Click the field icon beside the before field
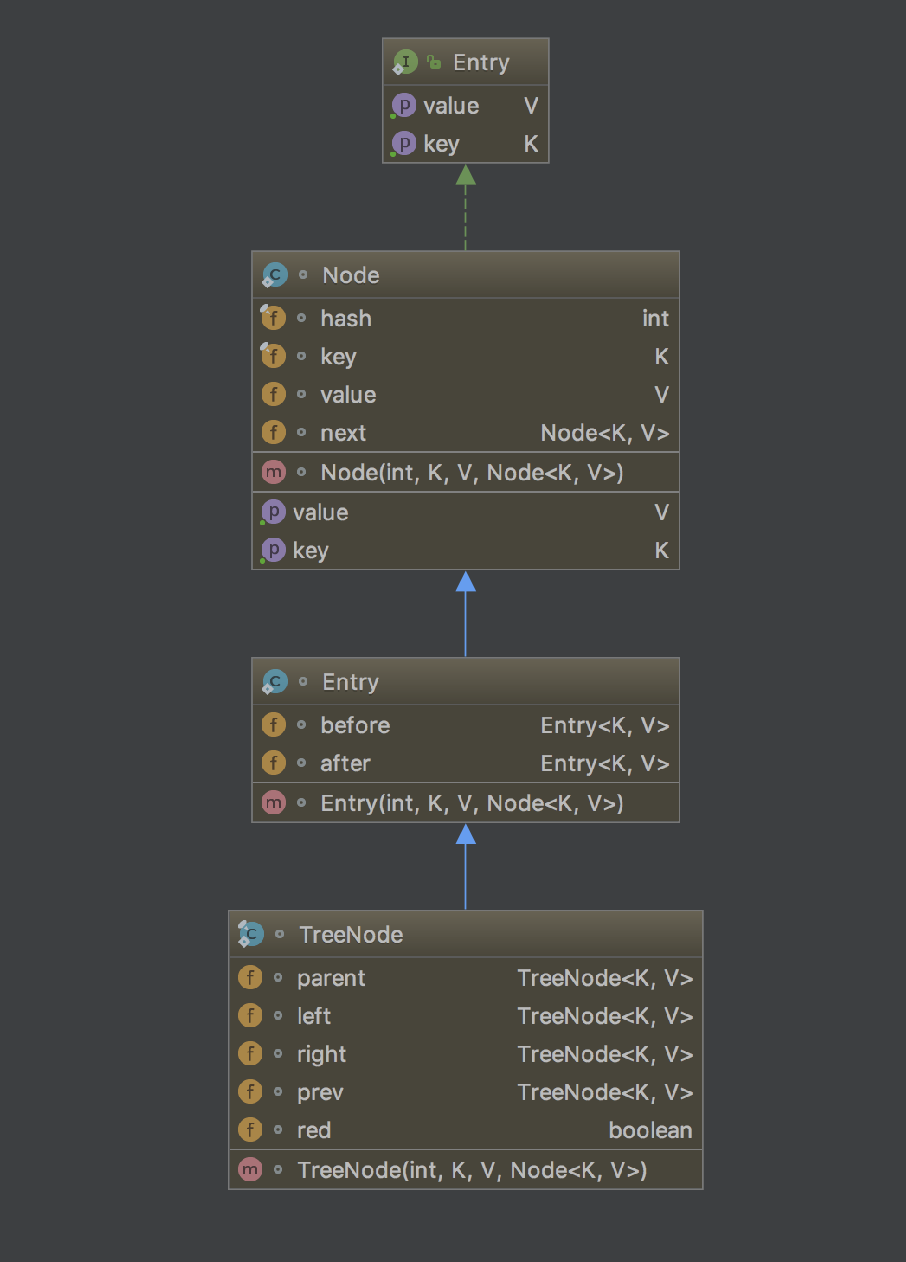The height and width of the screenshot is (1262, 906). [272, 725]
